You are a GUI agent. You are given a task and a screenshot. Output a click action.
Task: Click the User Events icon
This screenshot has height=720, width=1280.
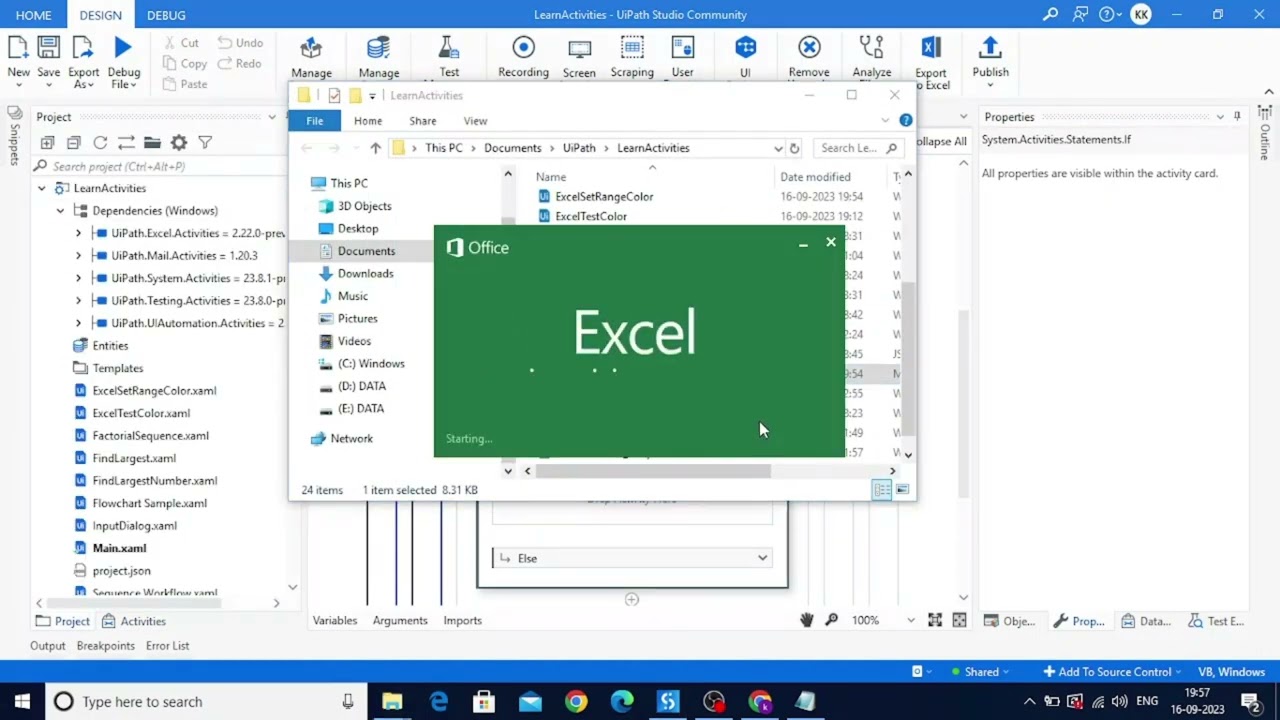683,47
